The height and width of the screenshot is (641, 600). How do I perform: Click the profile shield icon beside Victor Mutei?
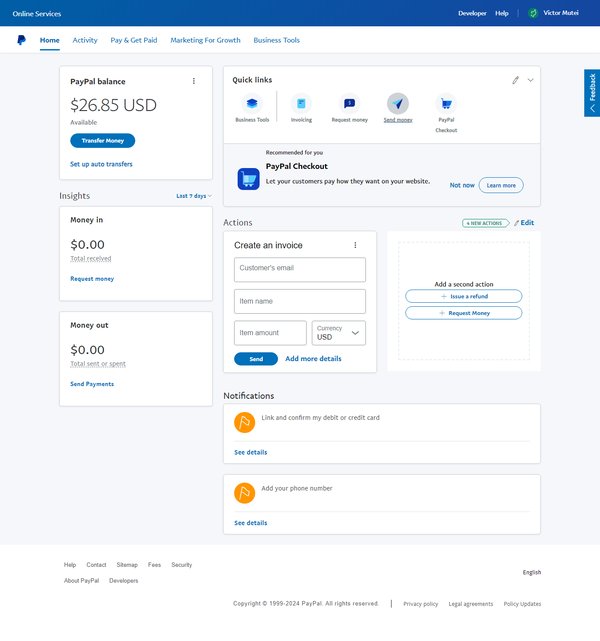[x=533, y=13]
